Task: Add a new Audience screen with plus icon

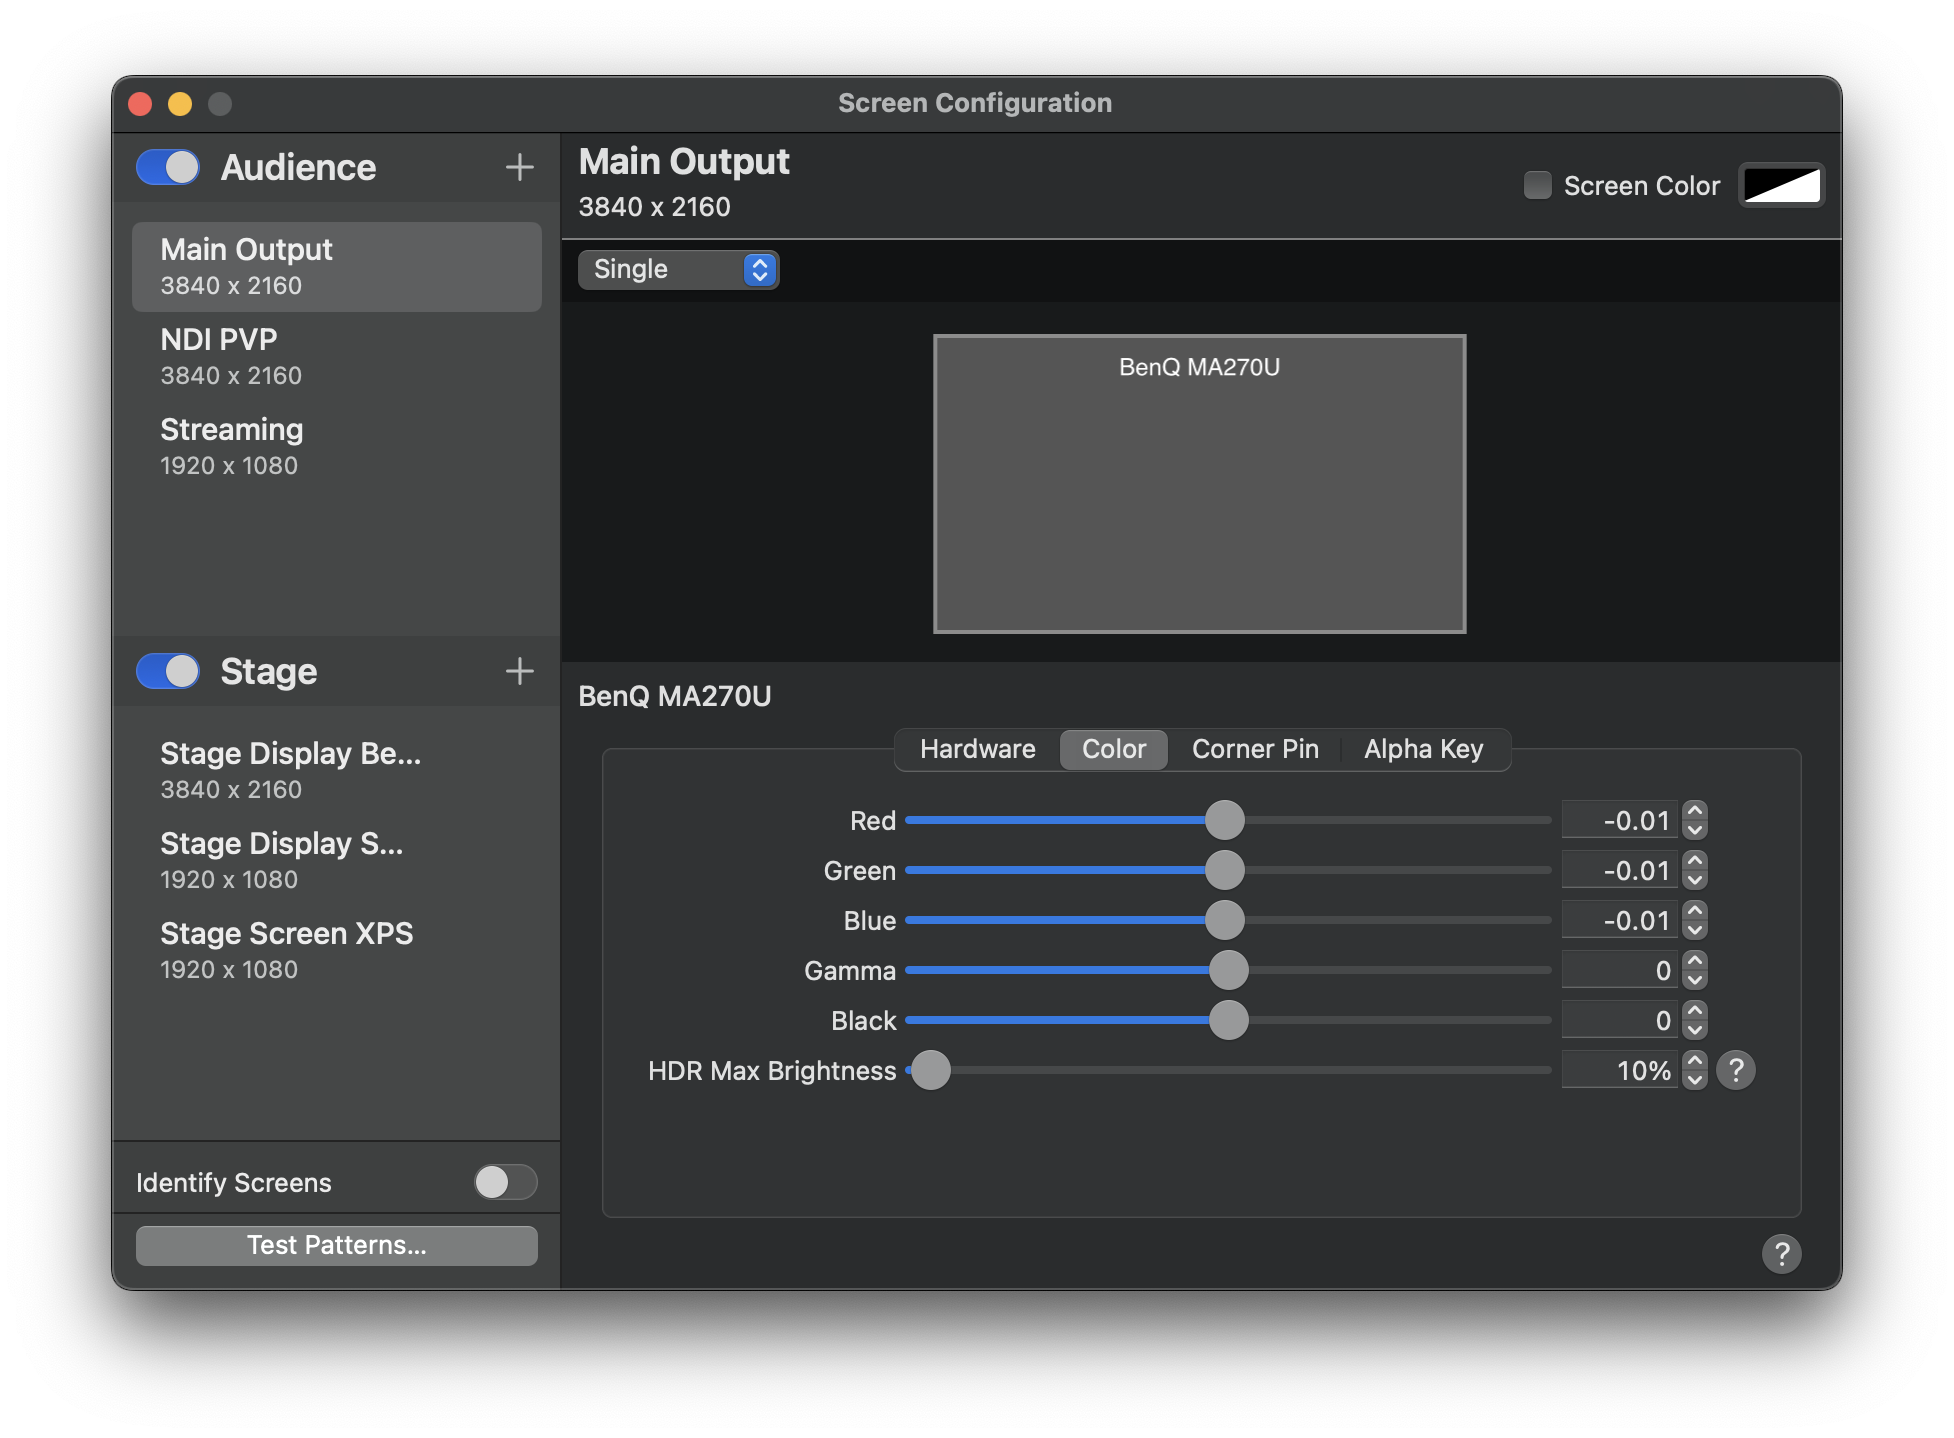Action: pyautogui.click(x=519, y=167)
